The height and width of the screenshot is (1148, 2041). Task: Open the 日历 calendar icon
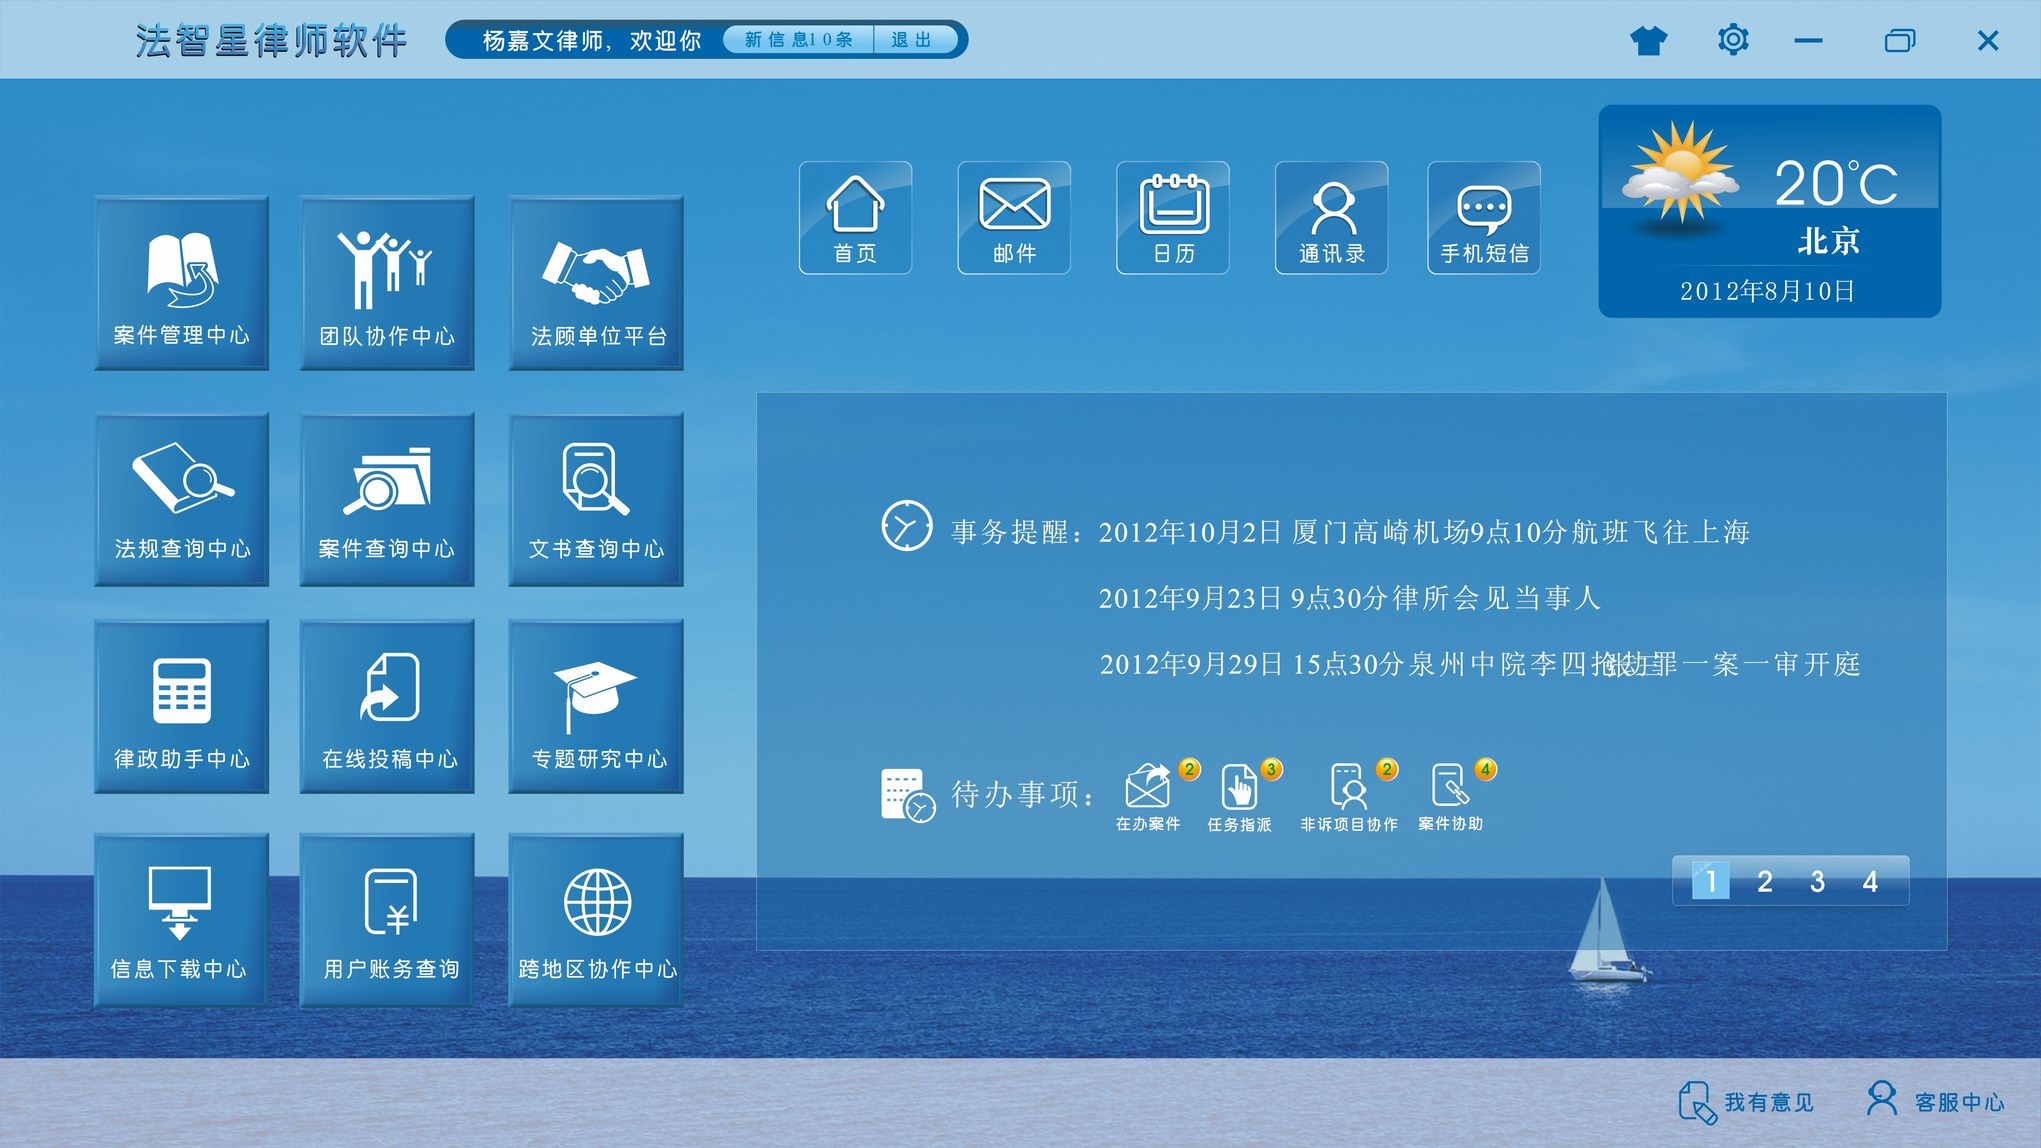pyautogui.click(x=1172, y=217)
